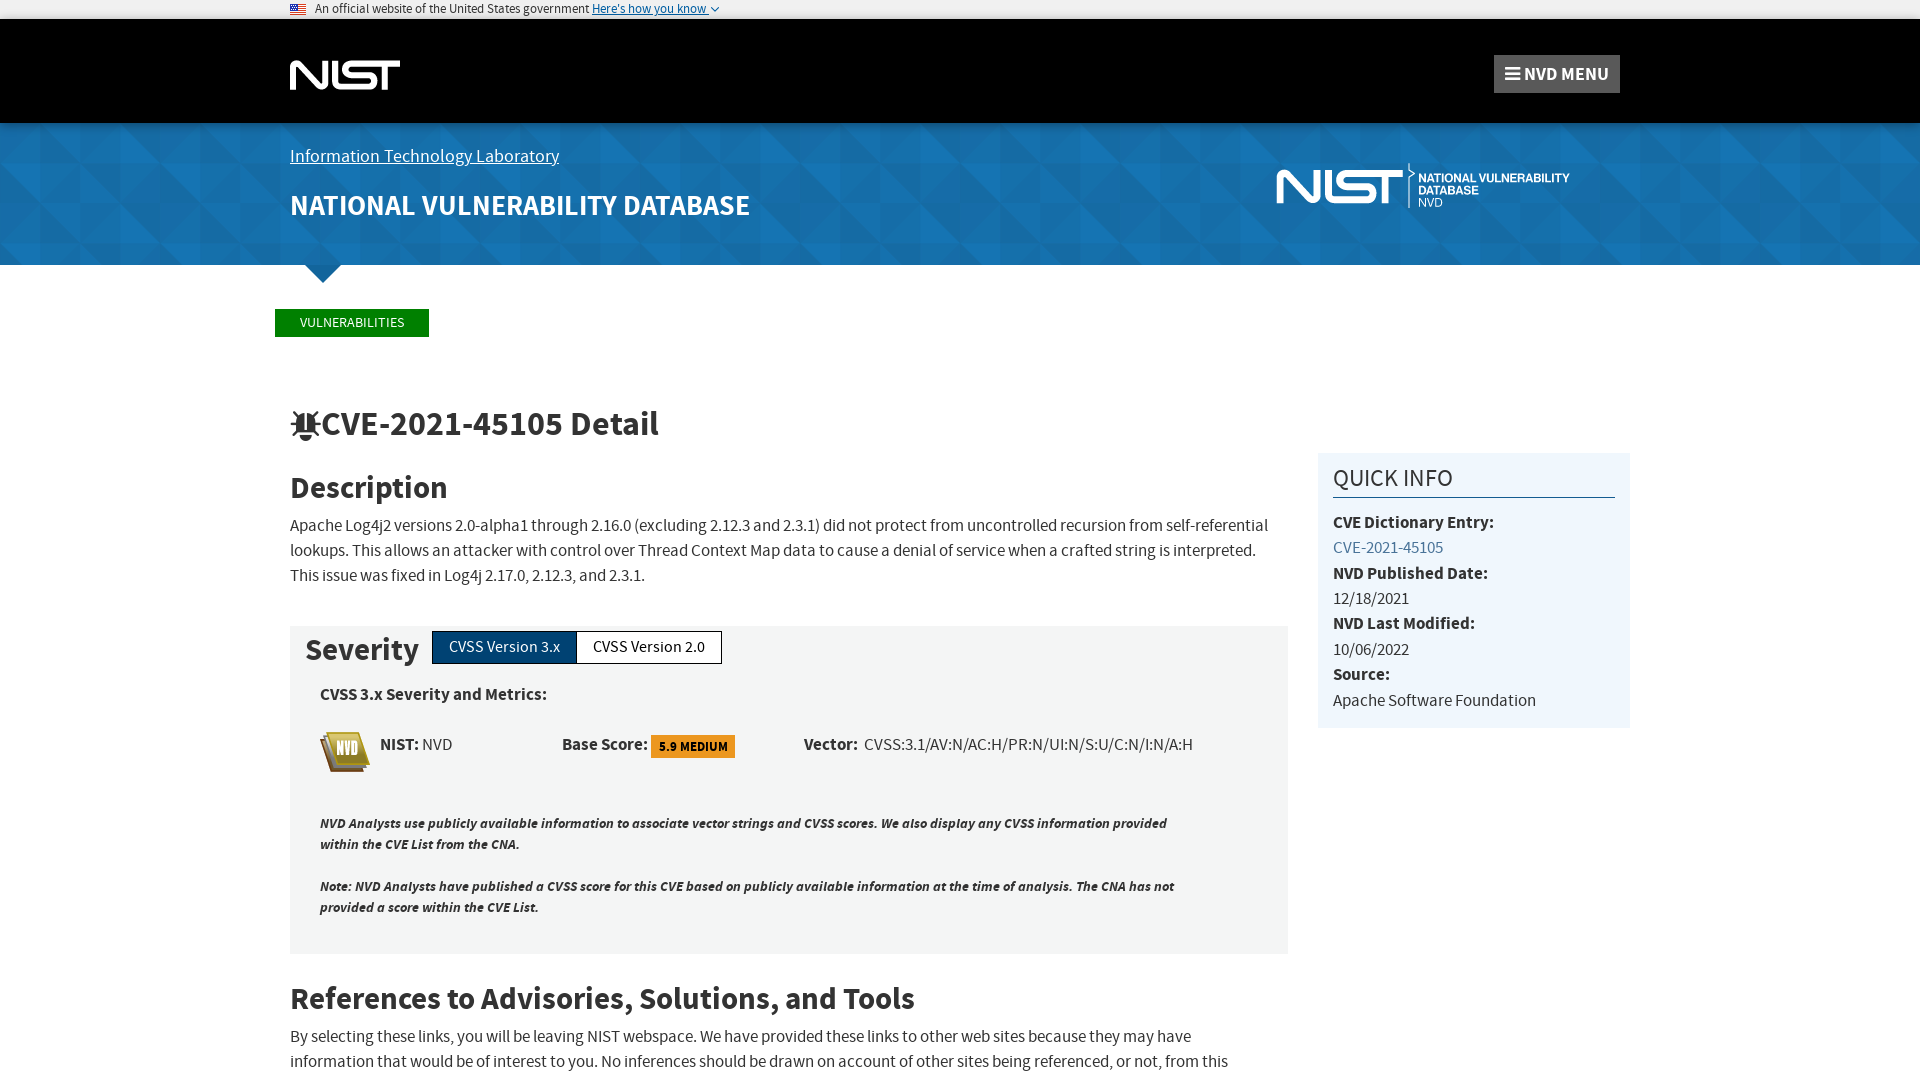
Task: Click the US flag icon
Action: point(298,9)
